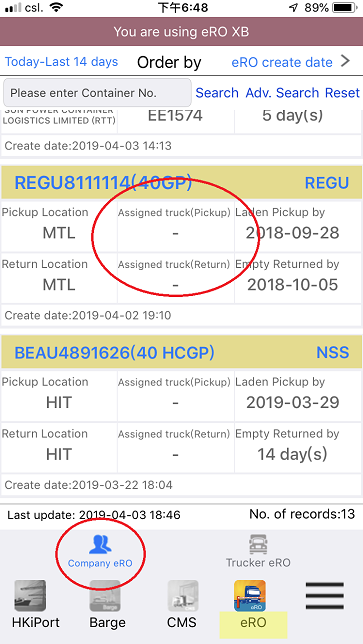Open container REGU8111114(40GP) record
The image size is (363, 644).
[x=103, y=183]
